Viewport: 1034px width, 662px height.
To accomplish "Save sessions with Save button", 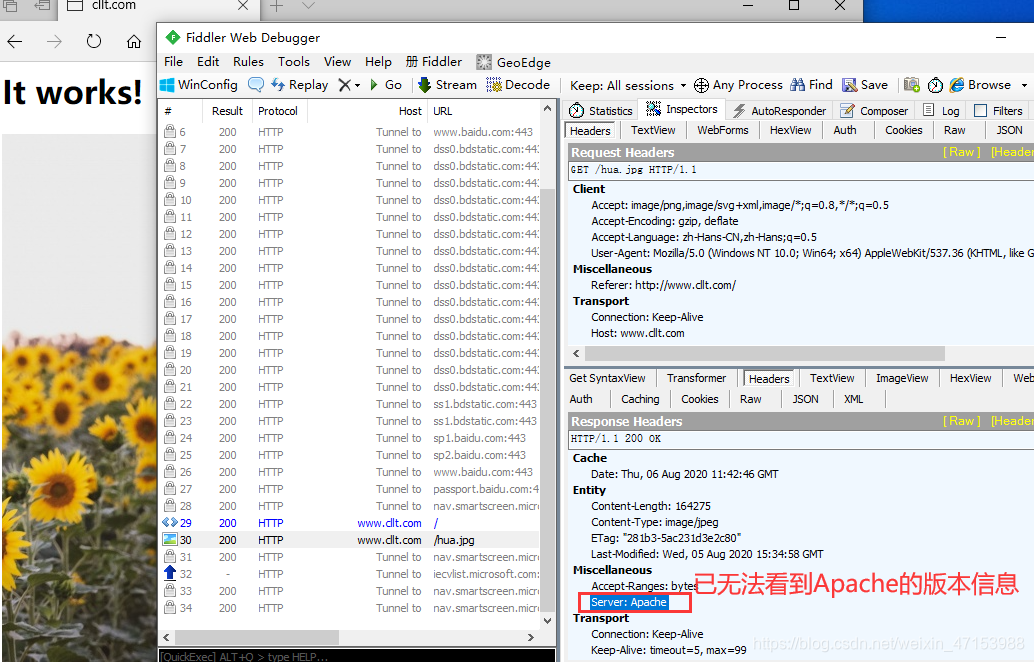I will point(865,85).
